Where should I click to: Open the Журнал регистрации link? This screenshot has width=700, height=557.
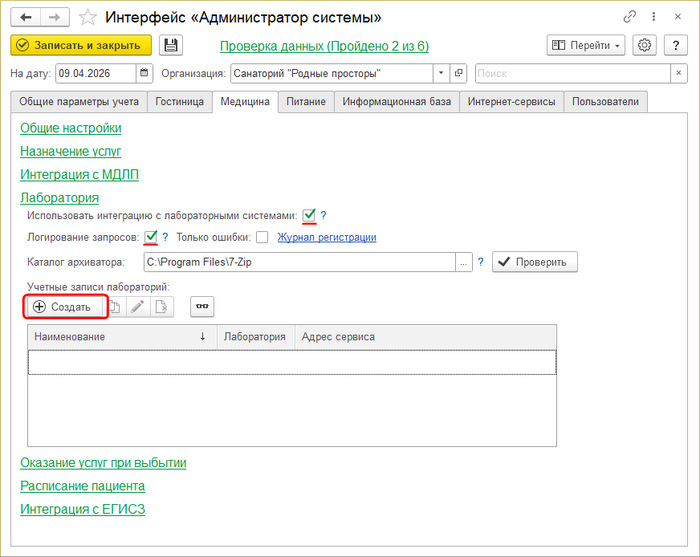point(326,237)
